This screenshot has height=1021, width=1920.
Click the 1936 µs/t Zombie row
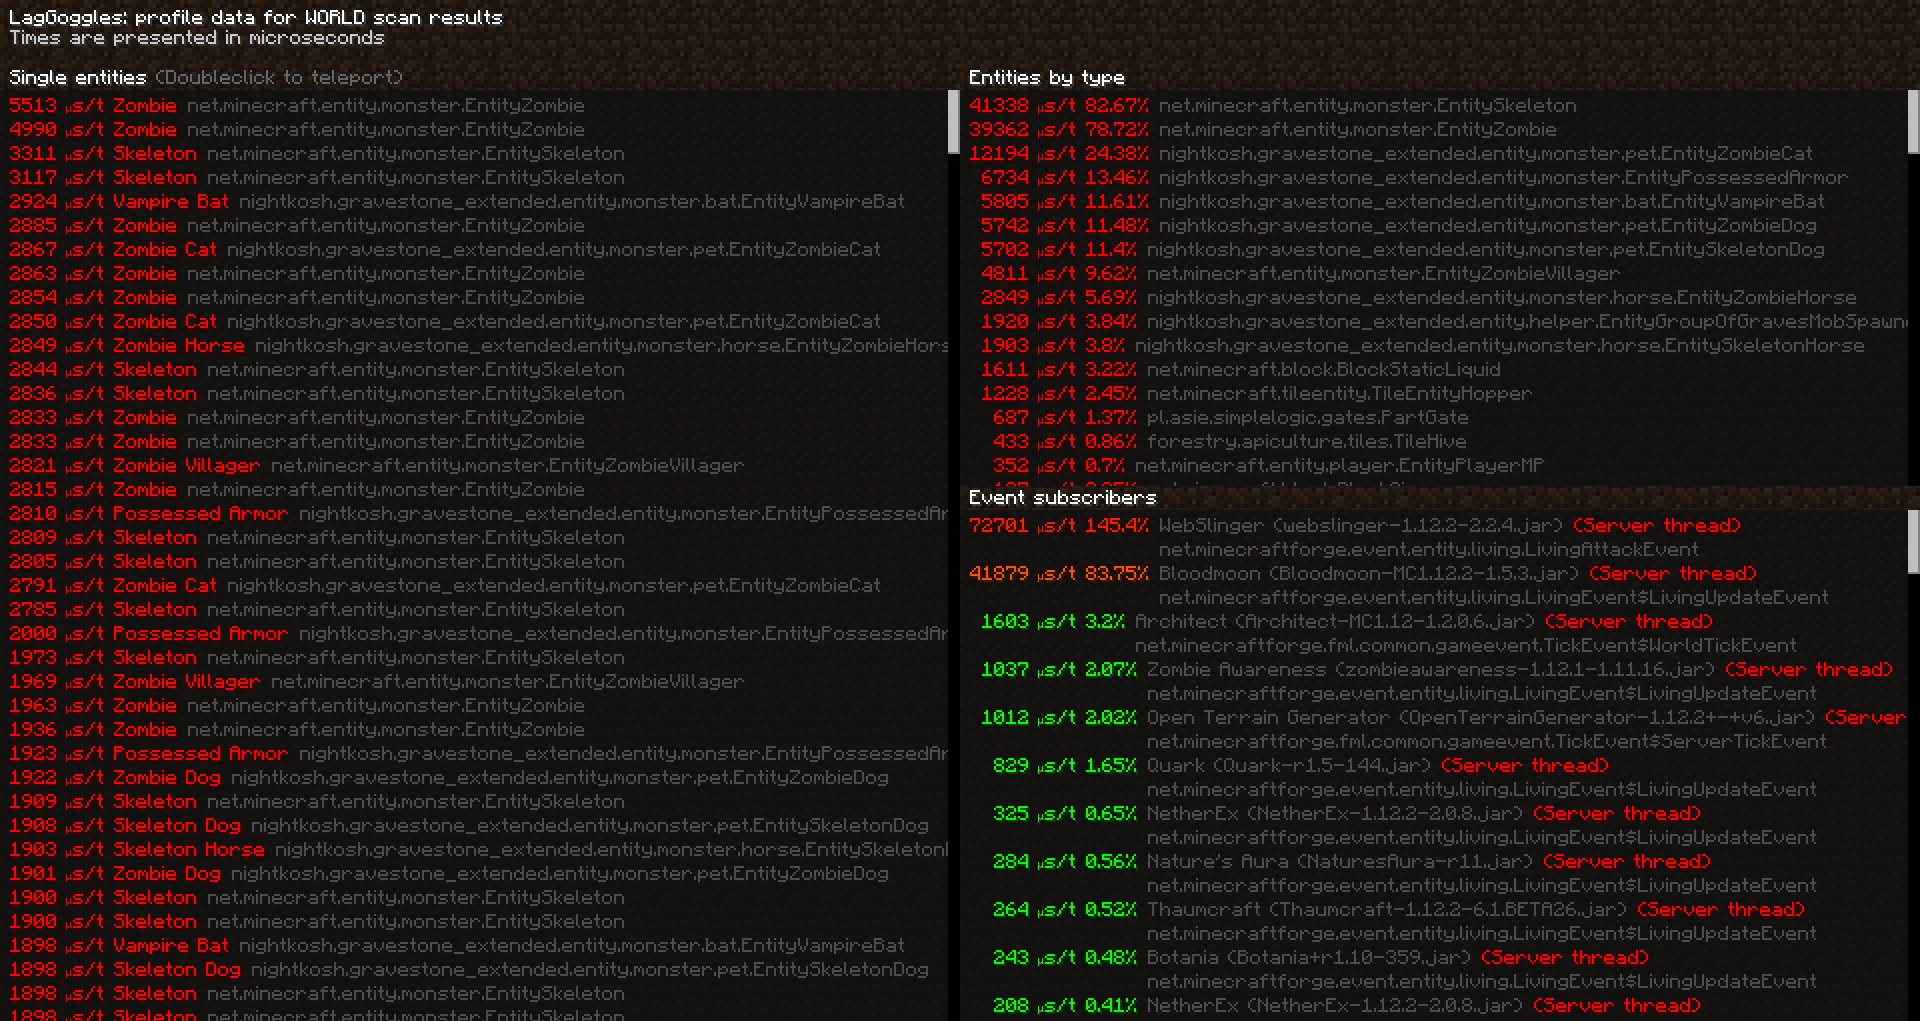(297, 729)
